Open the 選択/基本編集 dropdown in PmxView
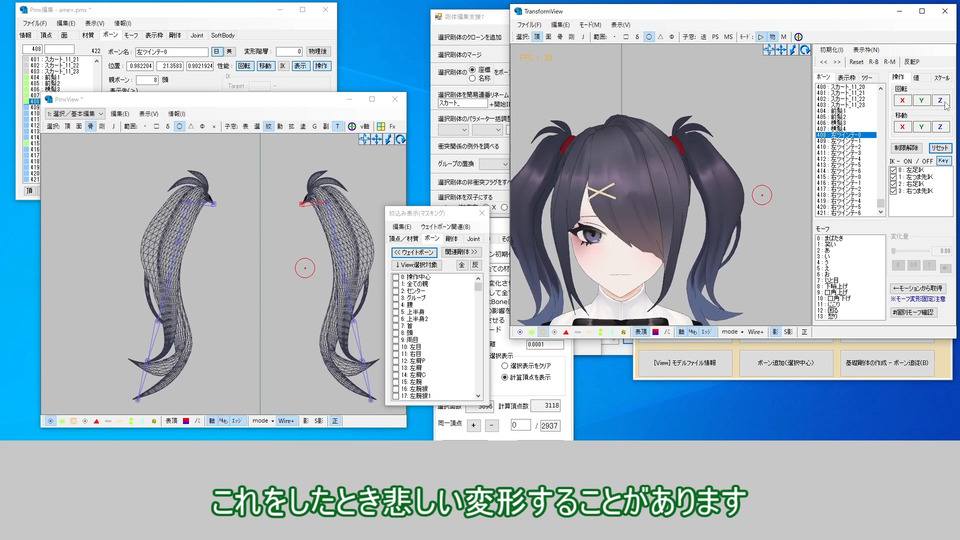960x540 pixels. pyautogui.click(x=75, y=113)
